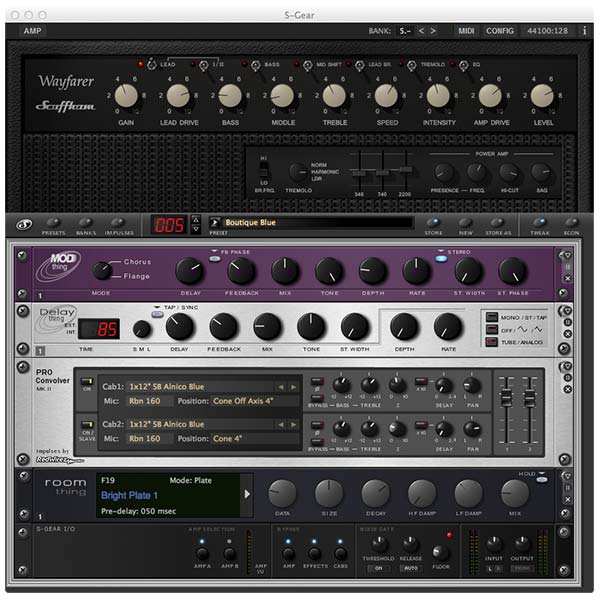Open the AMP menu
Viewport: 600px width, 600px height.
(33, 31)
